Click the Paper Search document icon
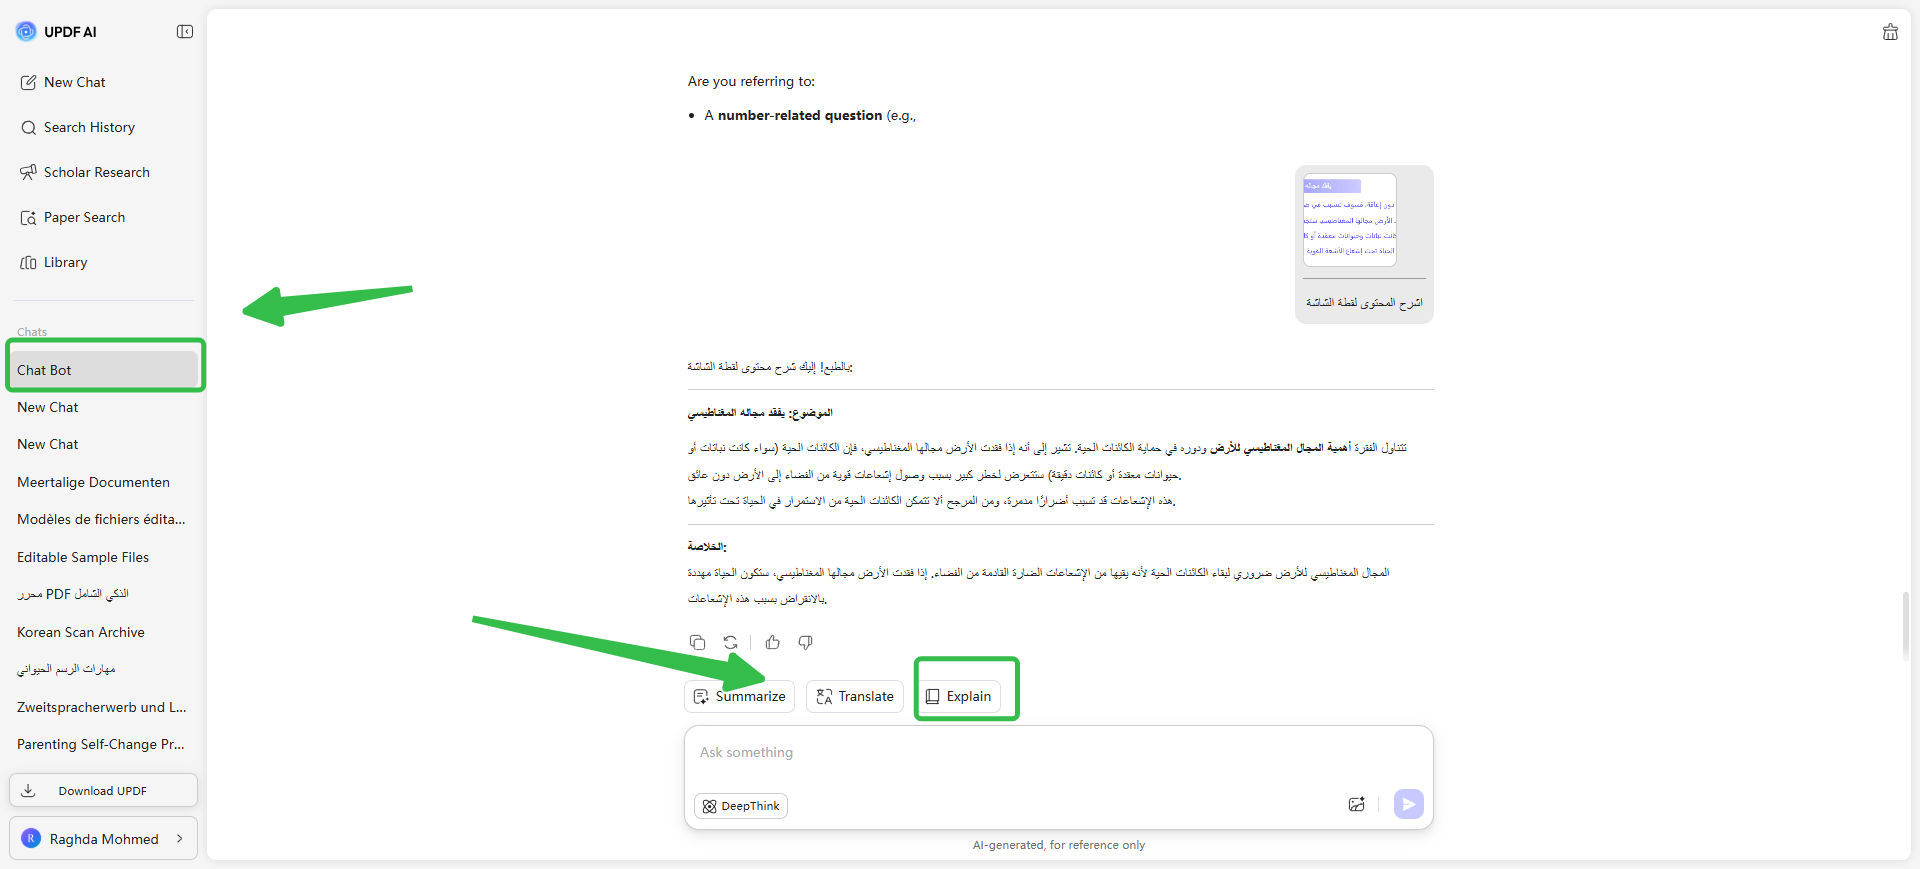 [28, 217]
